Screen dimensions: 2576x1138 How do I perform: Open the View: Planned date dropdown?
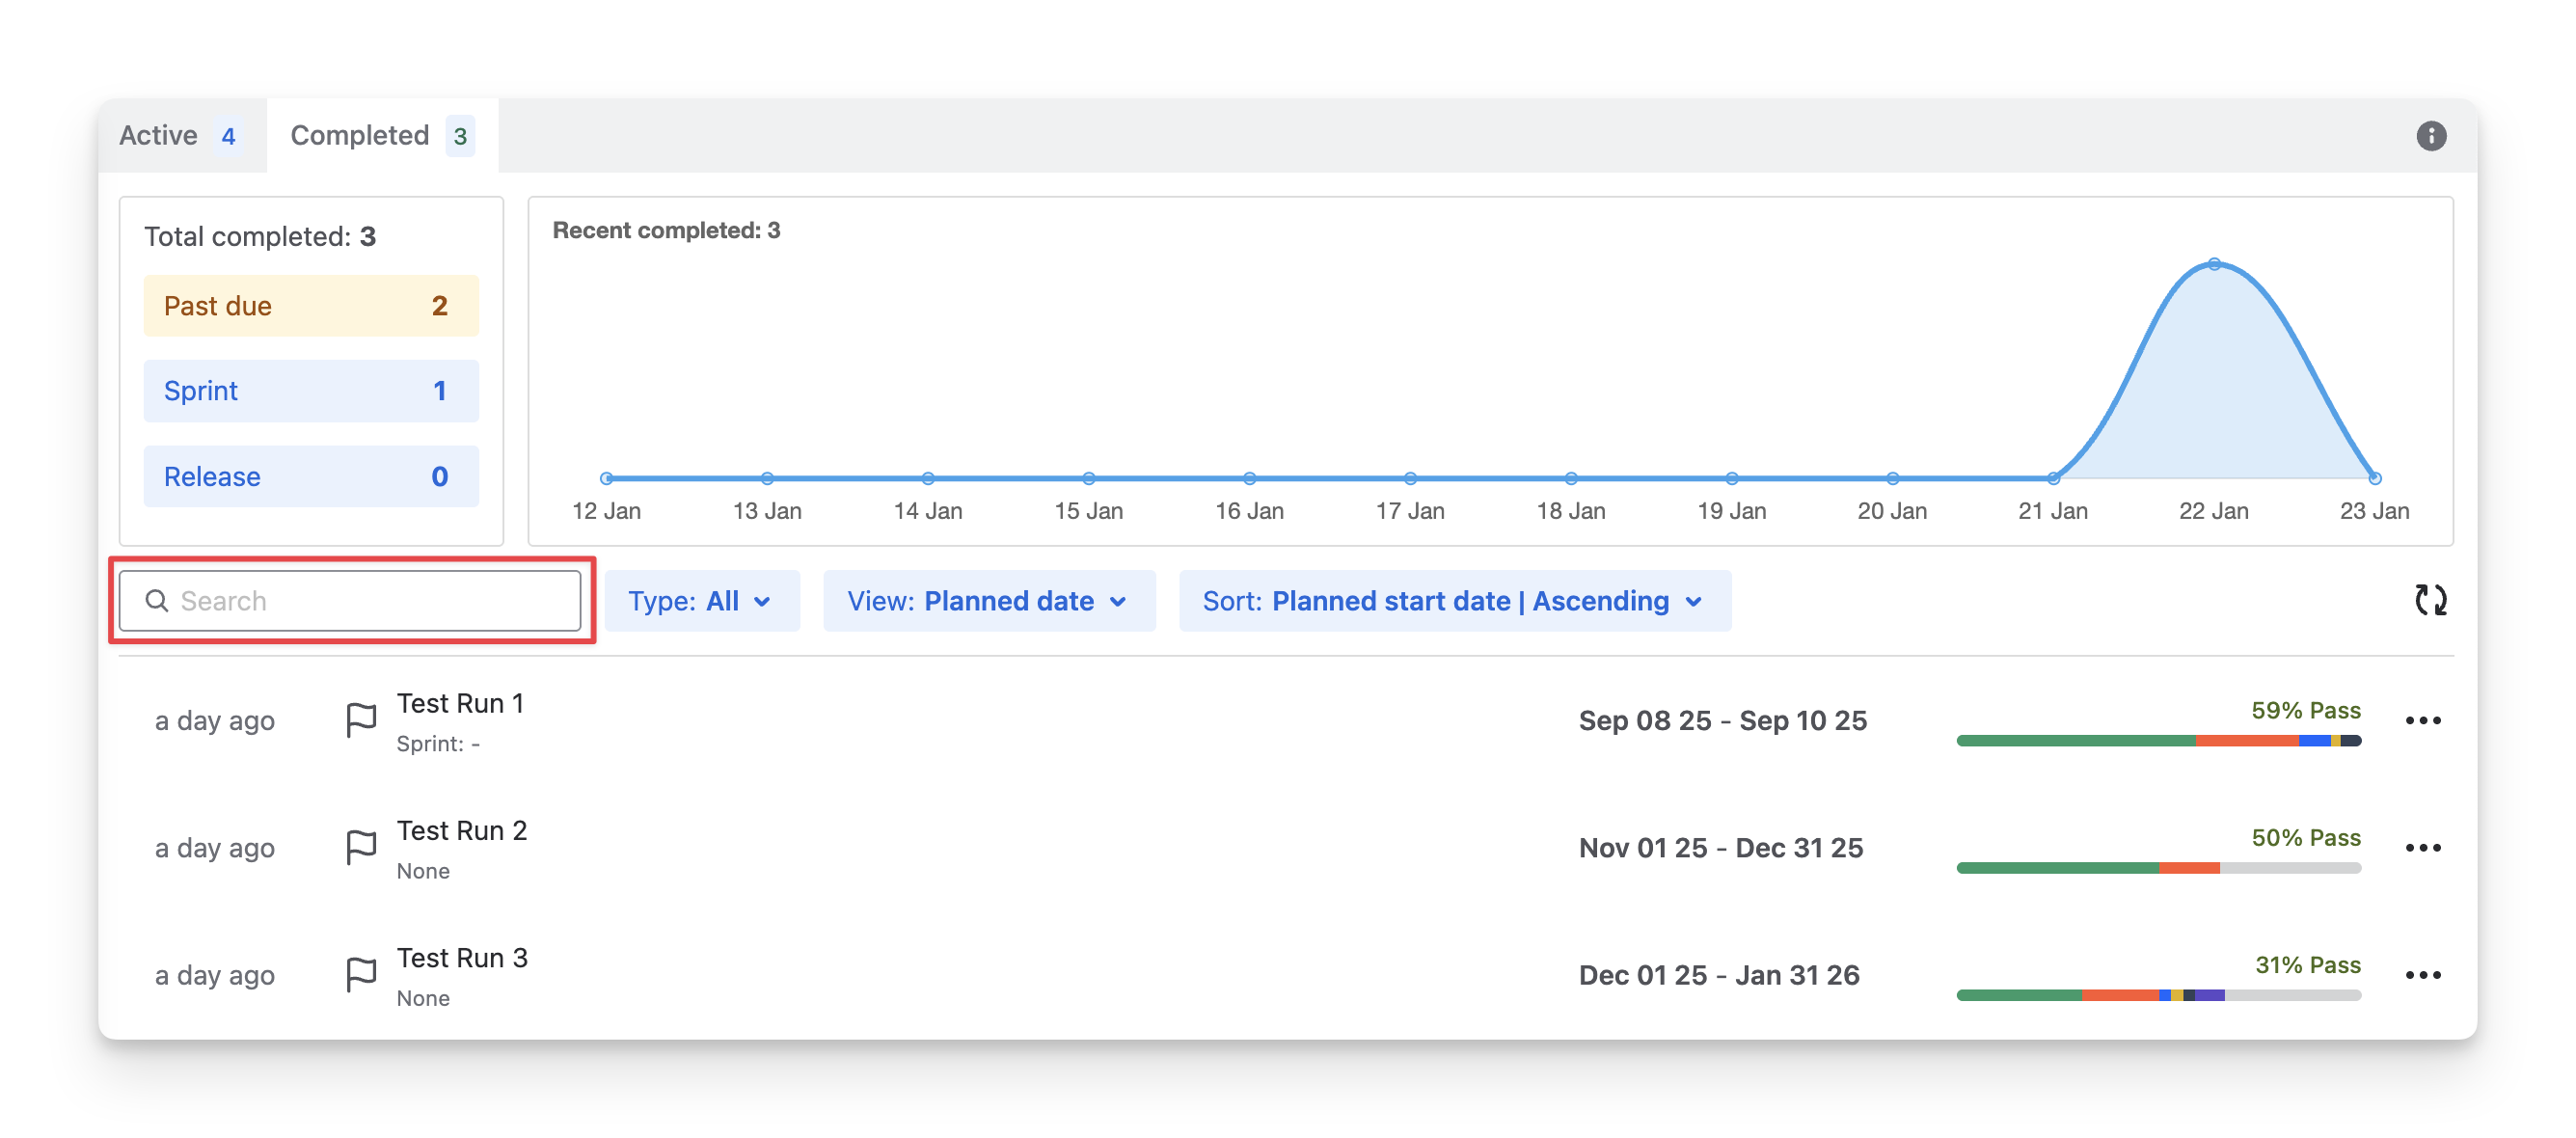click(988, 601)
